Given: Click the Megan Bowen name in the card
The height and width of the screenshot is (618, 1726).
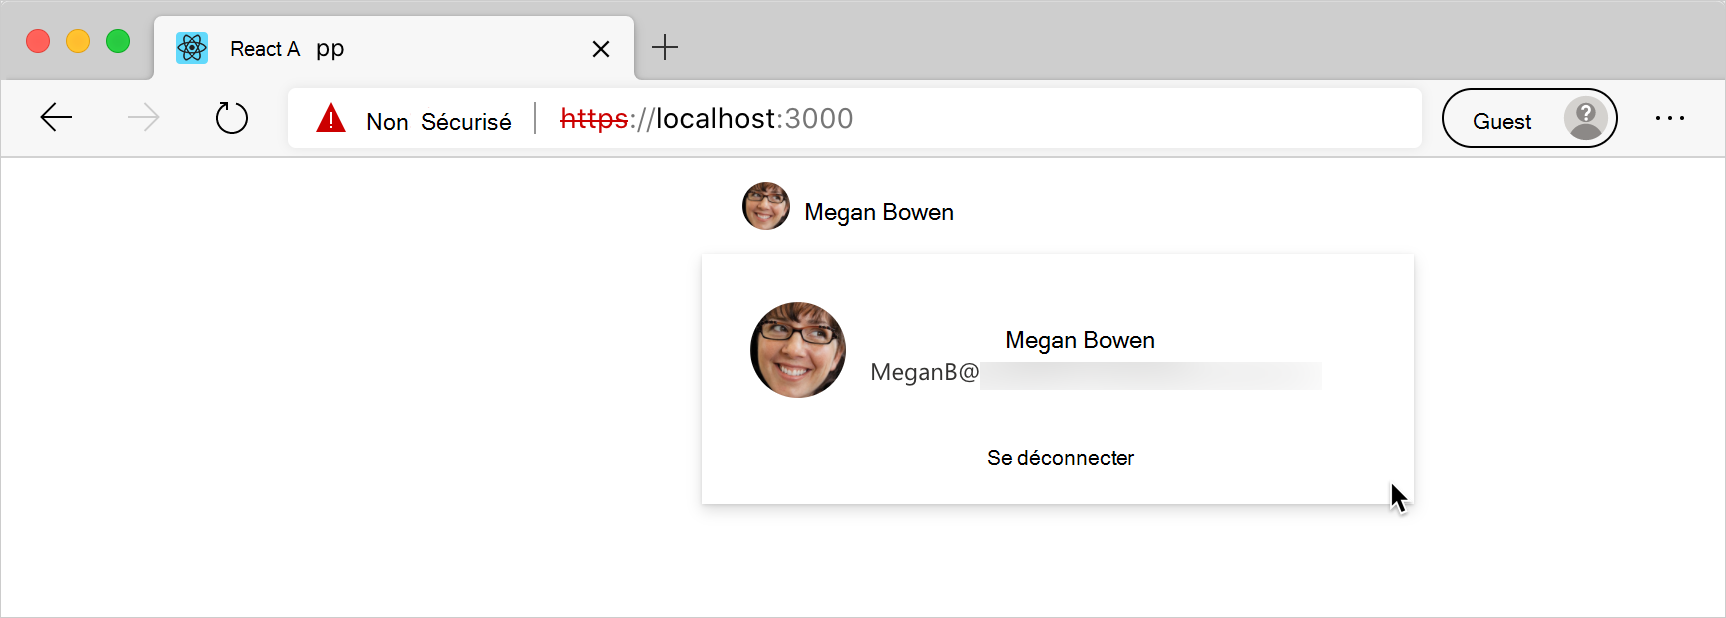Looking at the screenshot, I should 1080,340.
